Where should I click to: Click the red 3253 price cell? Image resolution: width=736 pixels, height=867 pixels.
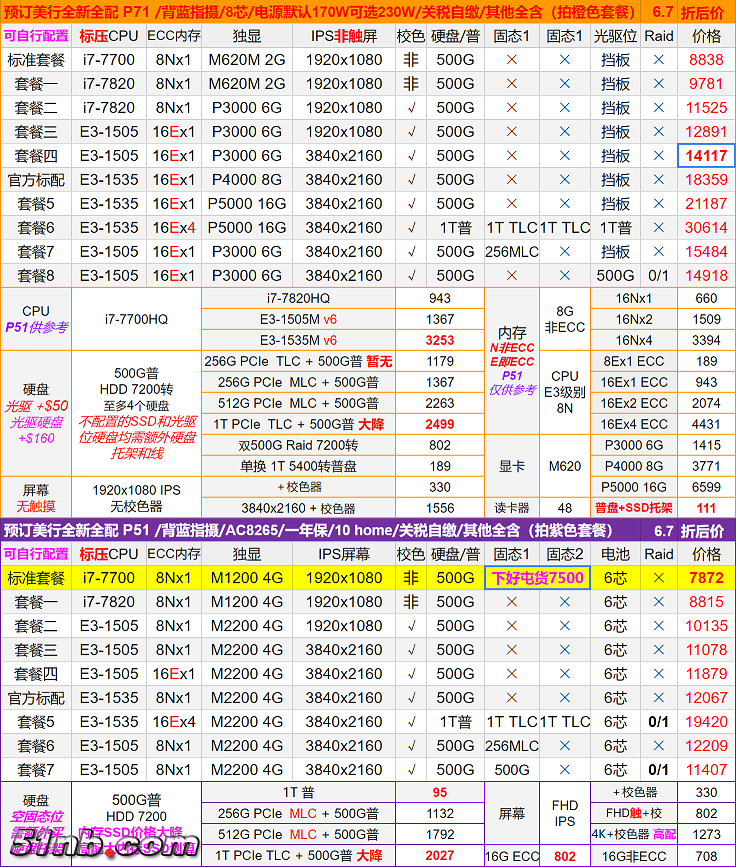pyautogui.click(x=439, y=339)
